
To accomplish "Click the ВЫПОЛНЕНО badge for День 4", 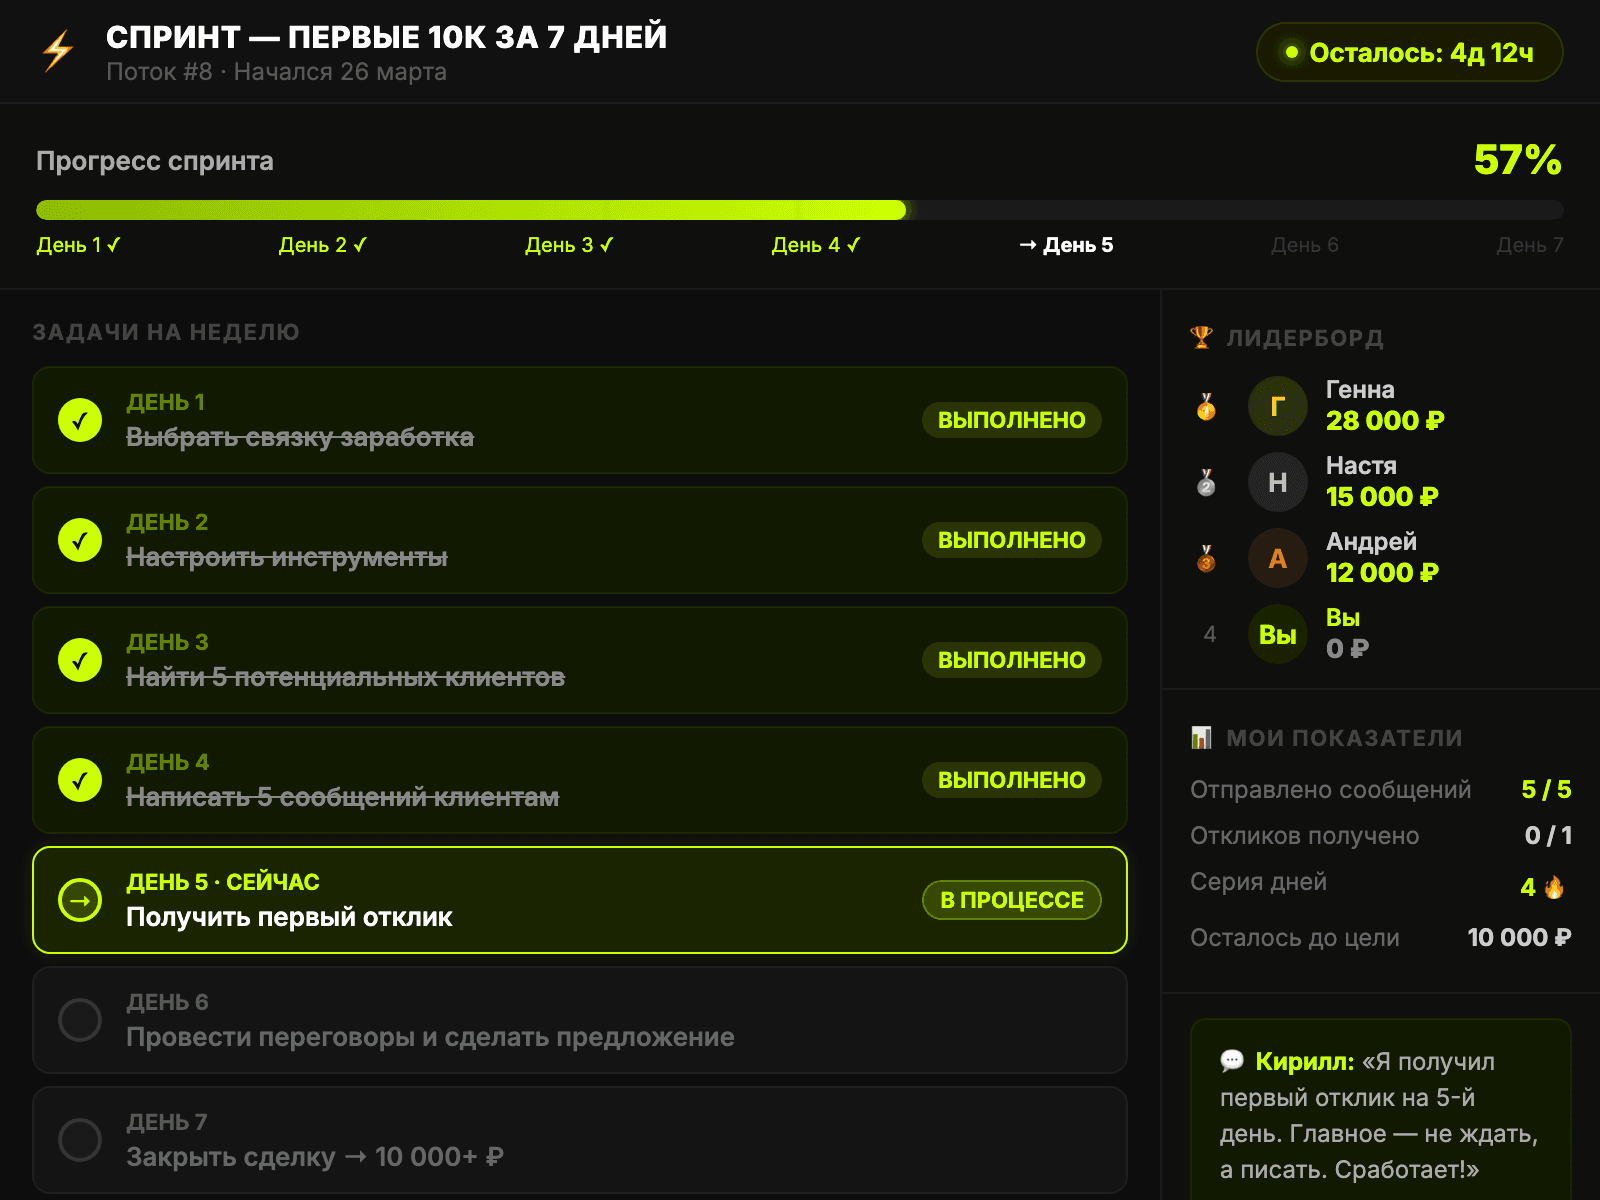I will (1011, 780).
